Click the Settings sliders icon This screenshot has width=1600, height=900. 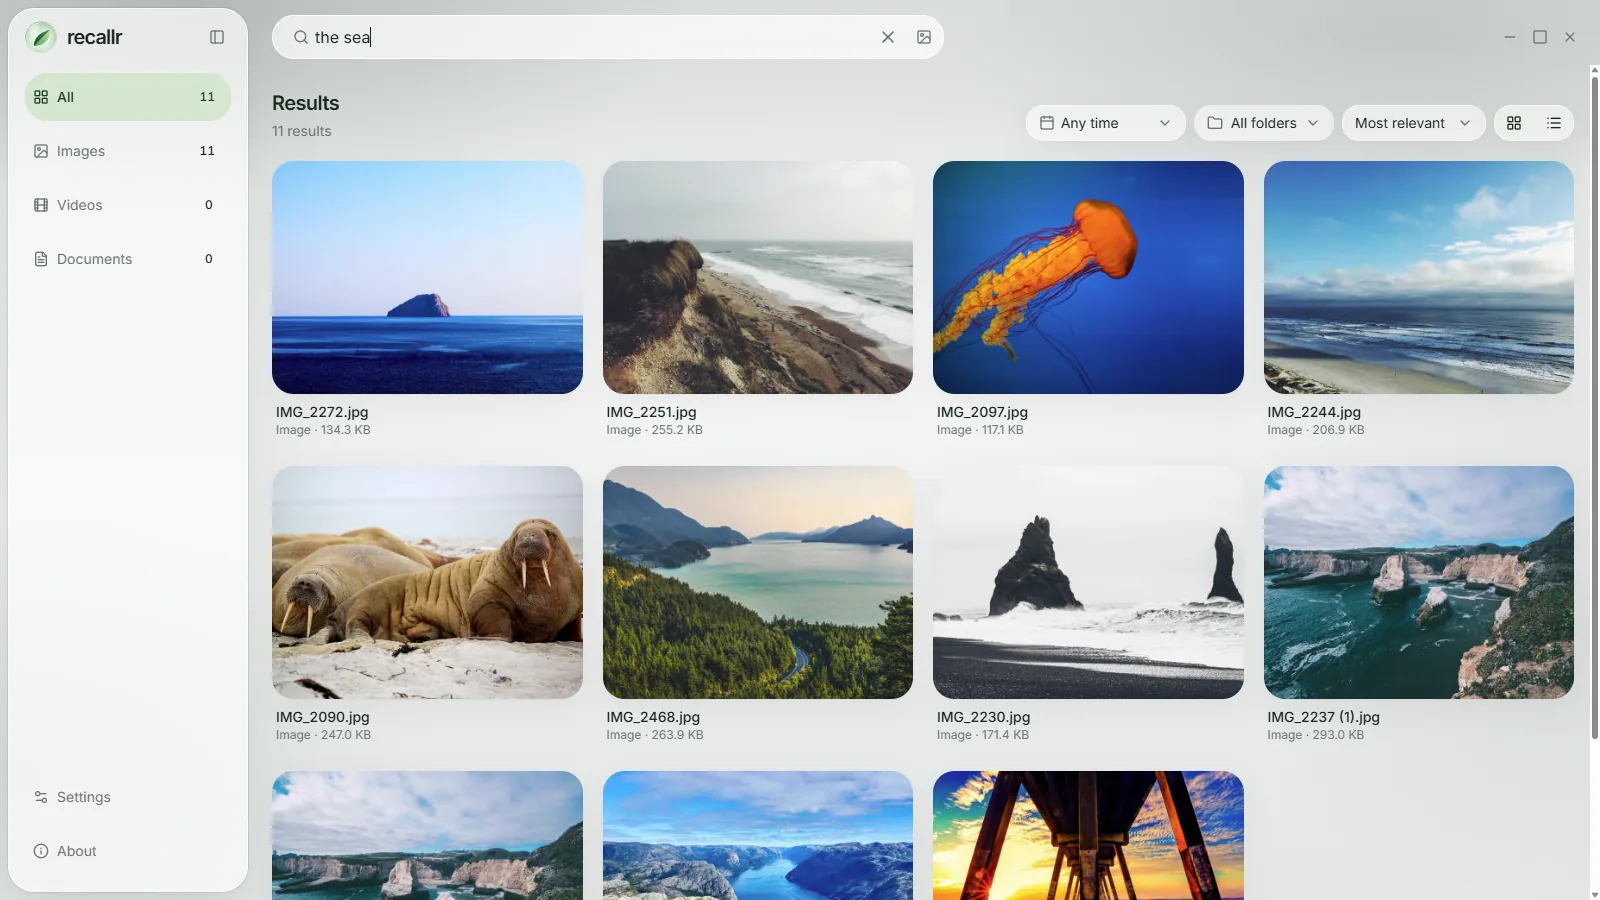(41, 797)
